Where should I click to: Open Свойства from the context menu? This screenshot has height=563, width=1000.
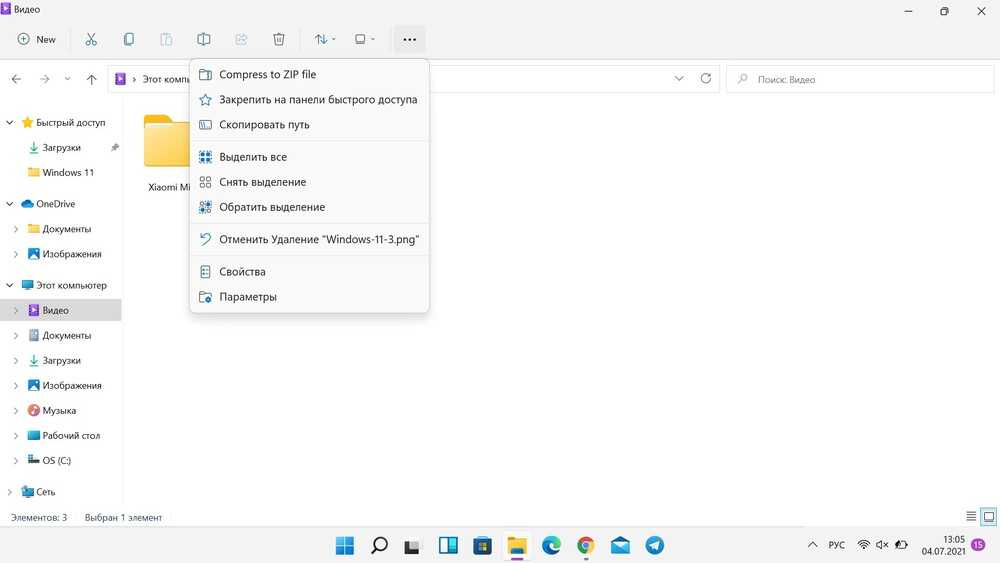(242, 271)
